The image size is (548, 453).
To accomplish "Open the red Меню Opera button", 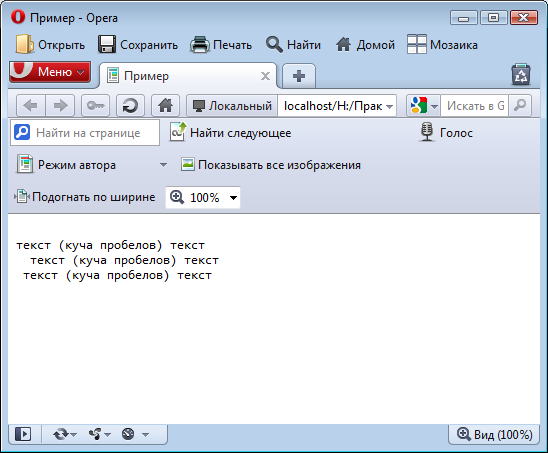I will click(x=50, y=72).
